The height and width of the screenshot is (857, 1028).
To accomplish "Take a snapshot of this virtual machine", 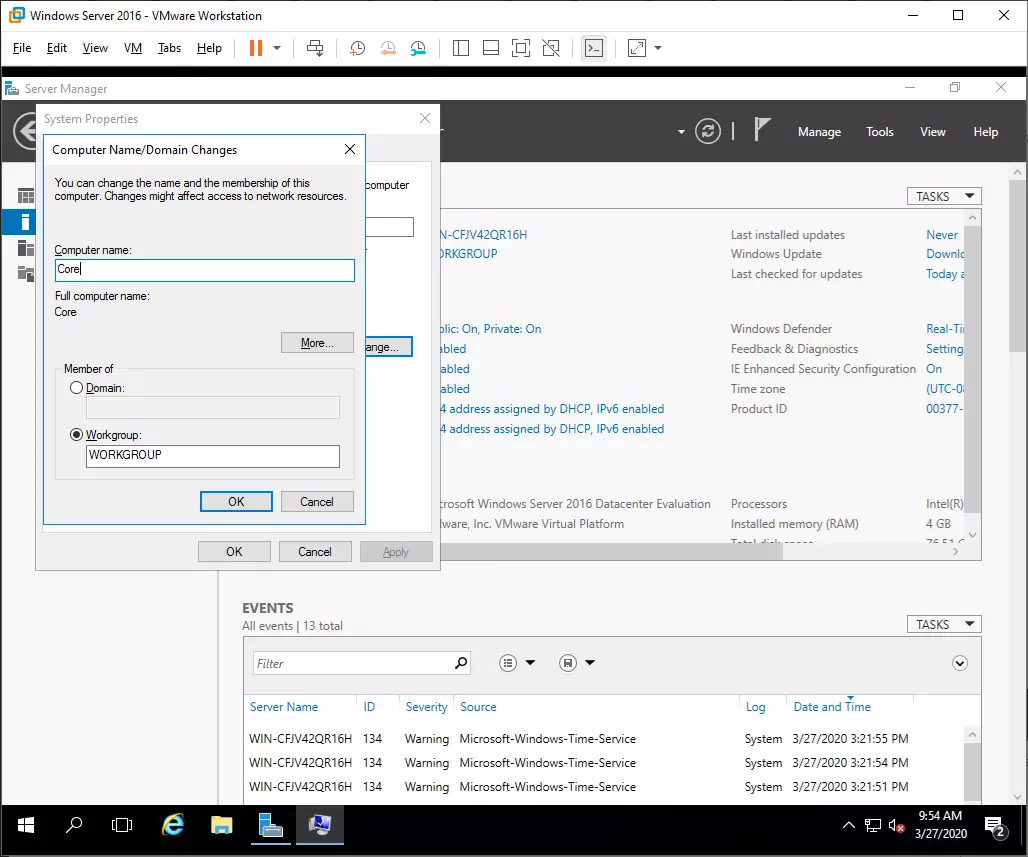I will pyautogui.click(x=357, y=48).
